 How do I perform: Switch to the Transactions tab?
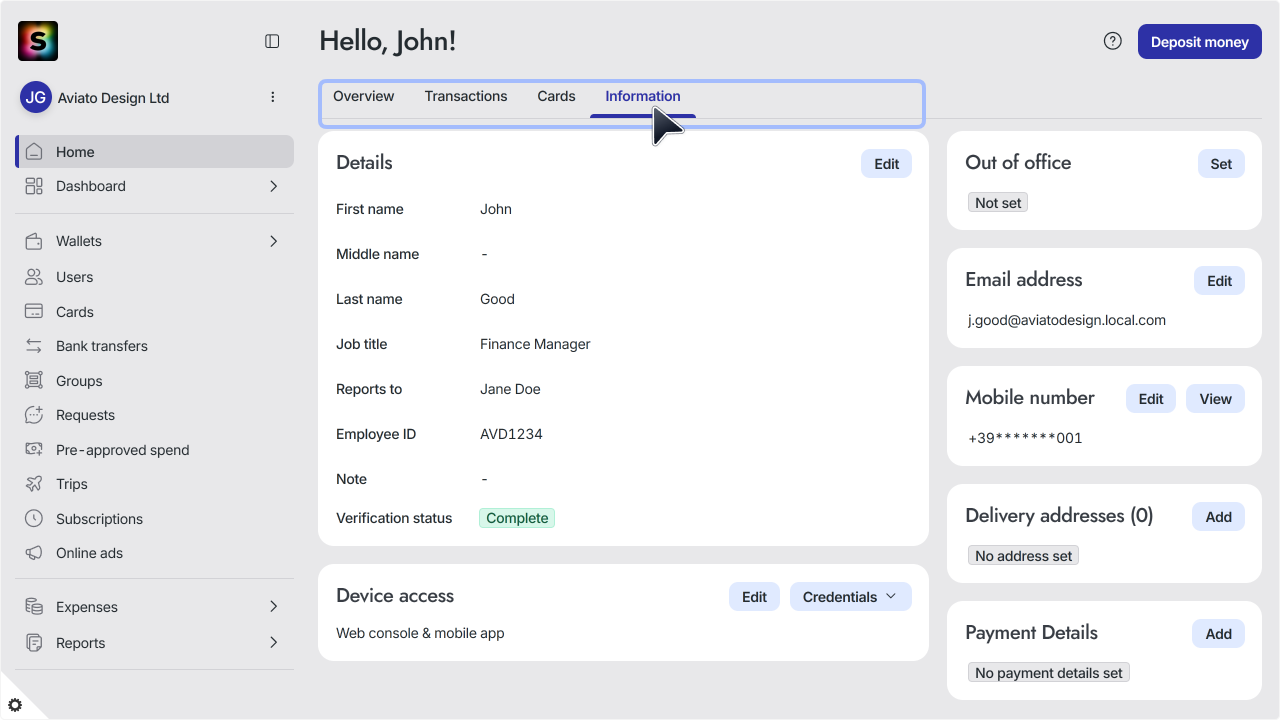466,97
